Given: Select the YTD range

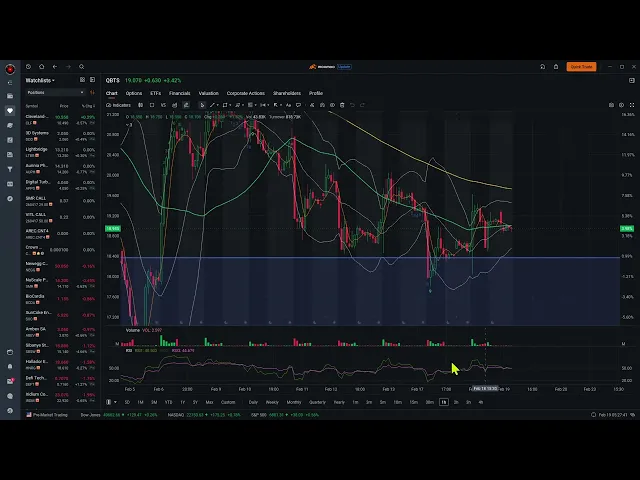Looking at the screenshot, I should point(168,402).
